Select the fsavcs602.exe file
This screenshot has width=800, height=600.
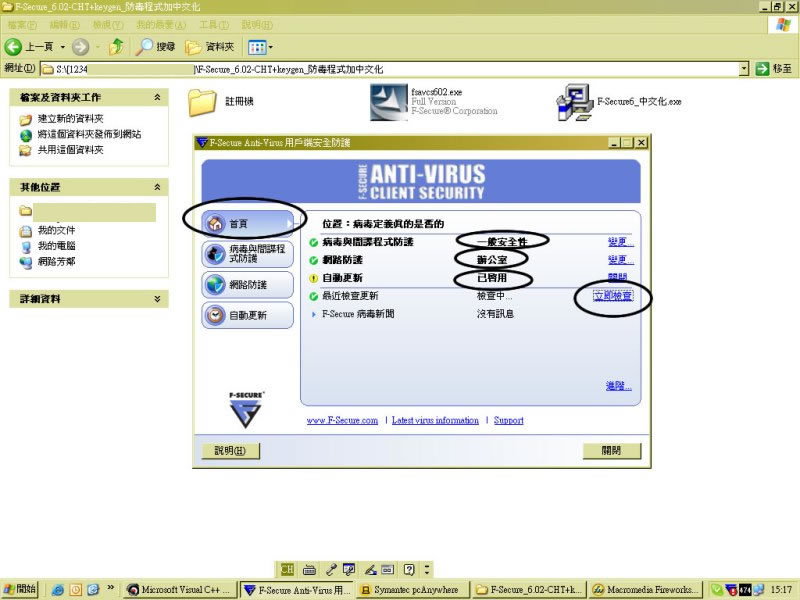tap(434, 102)
